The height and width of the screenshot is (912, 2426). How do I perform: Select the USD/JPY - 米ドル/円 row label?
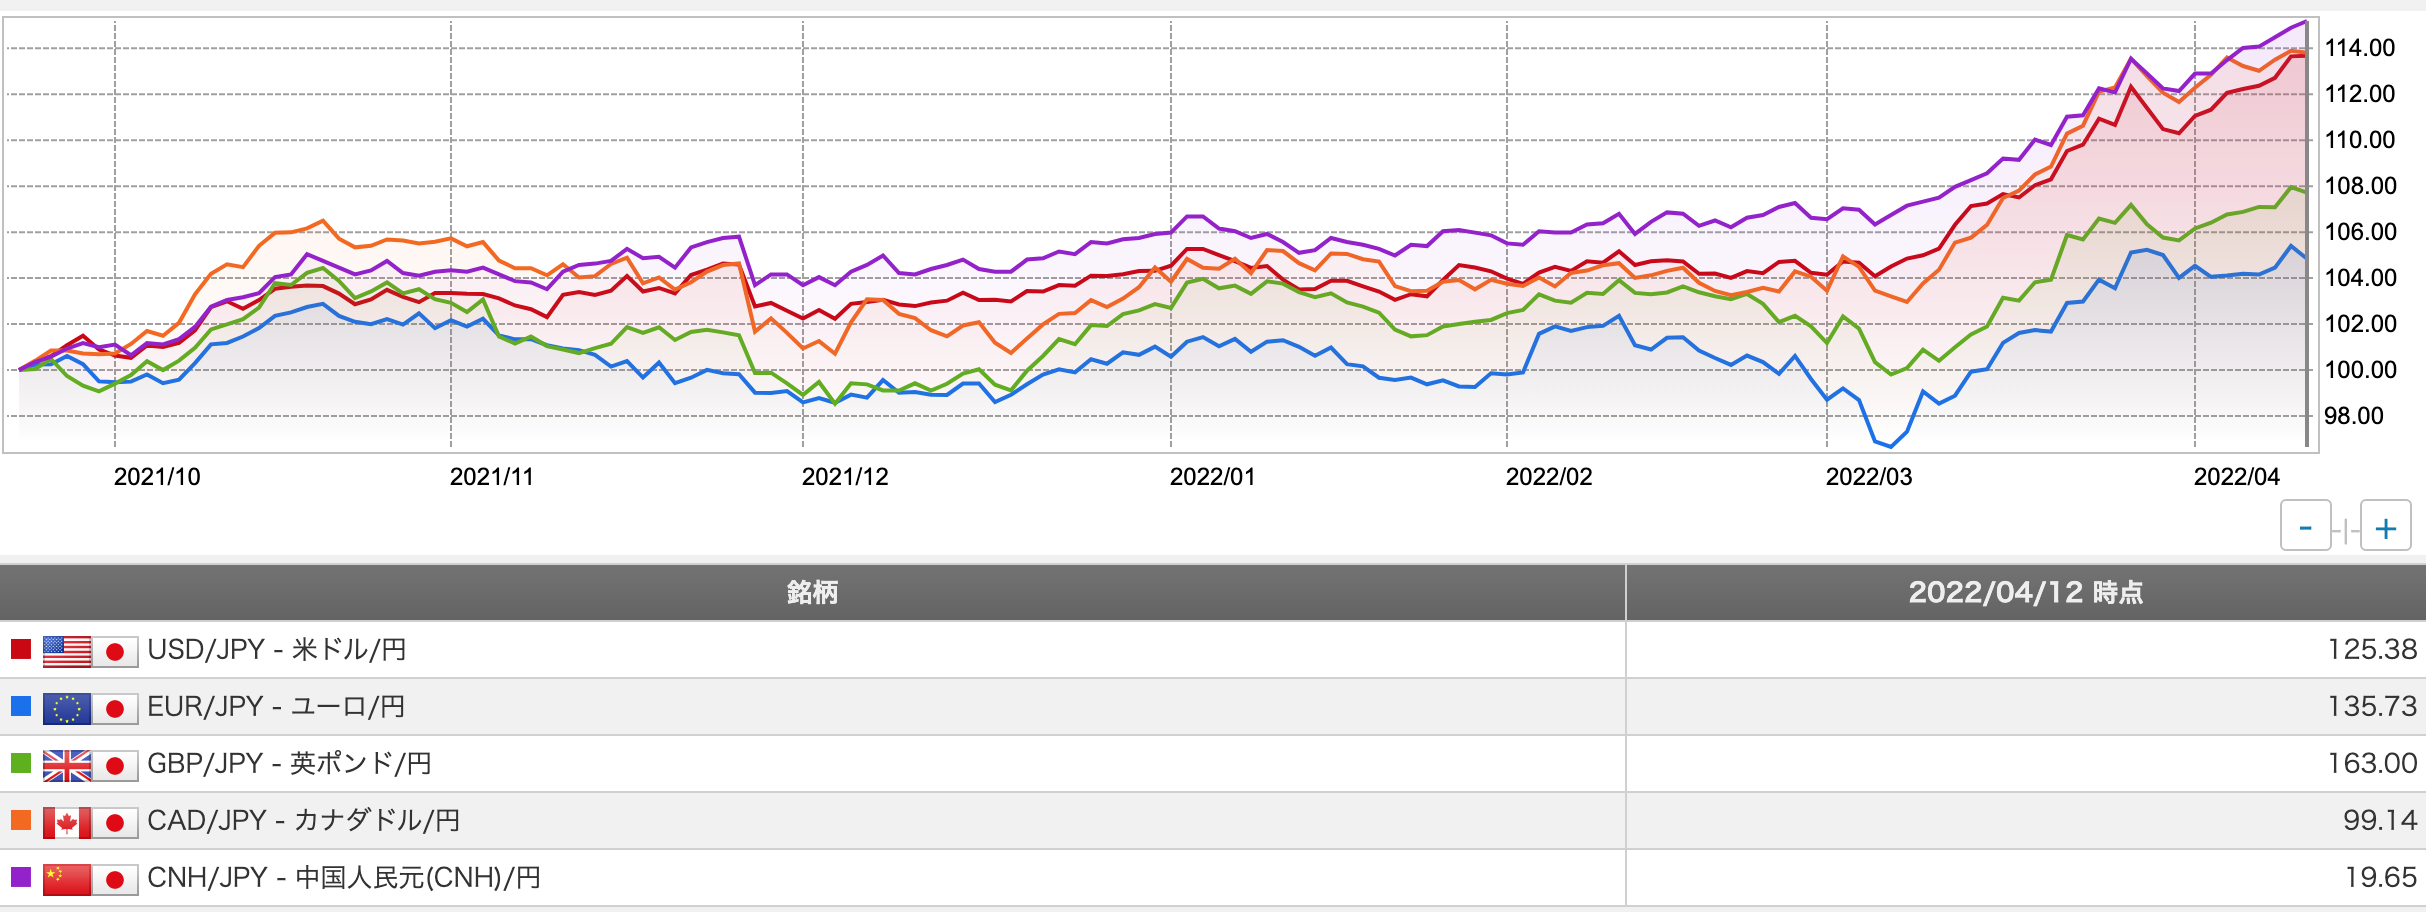[277, 650]
